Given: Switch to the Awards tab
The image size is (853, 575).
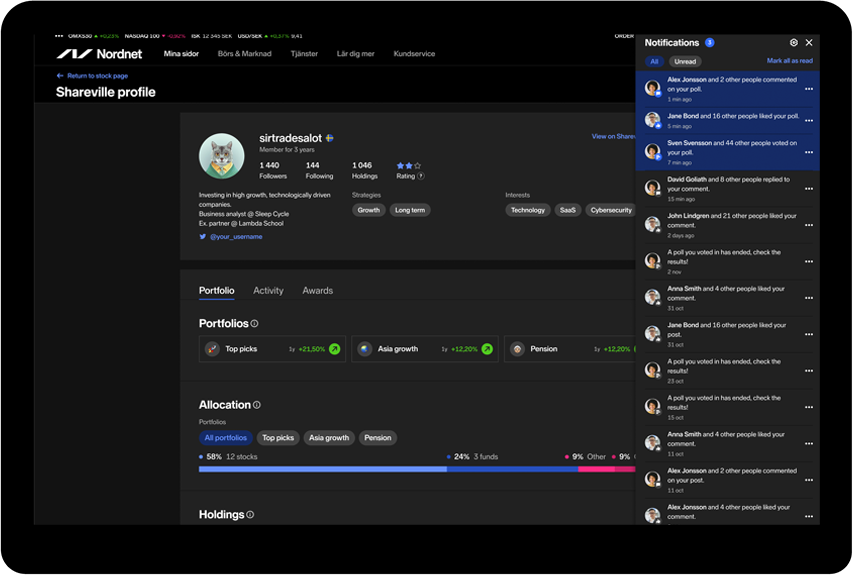Looking at the screenshot, I should click(x=318, y=291).
